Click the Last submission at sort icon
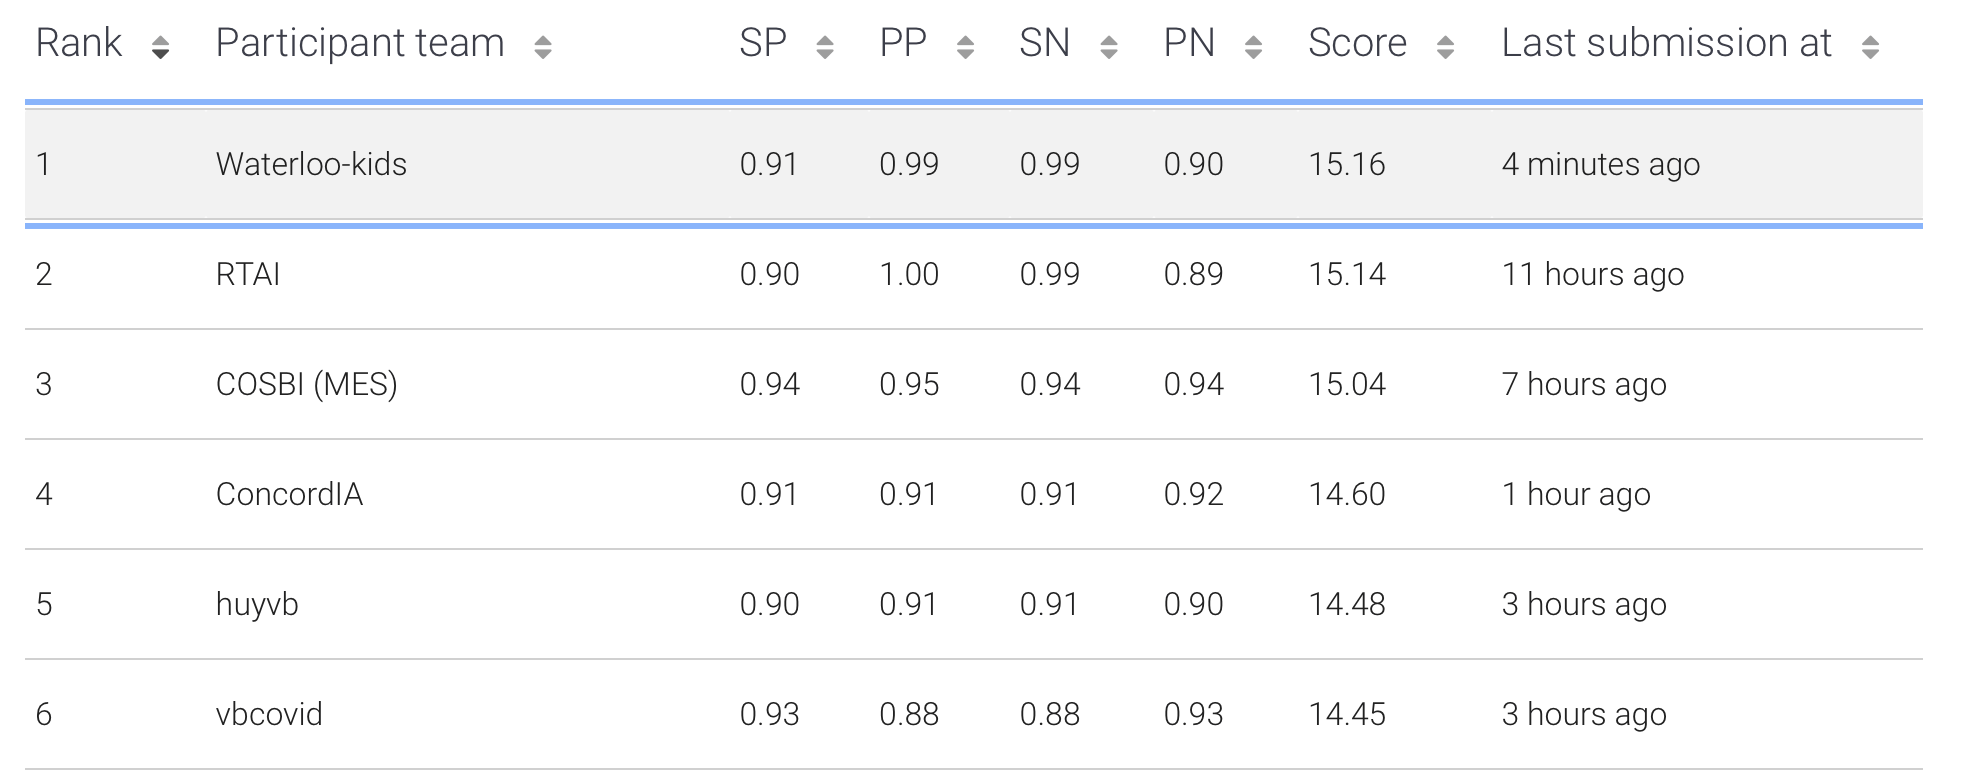 pyautogui.click(x=1870, y=47)
